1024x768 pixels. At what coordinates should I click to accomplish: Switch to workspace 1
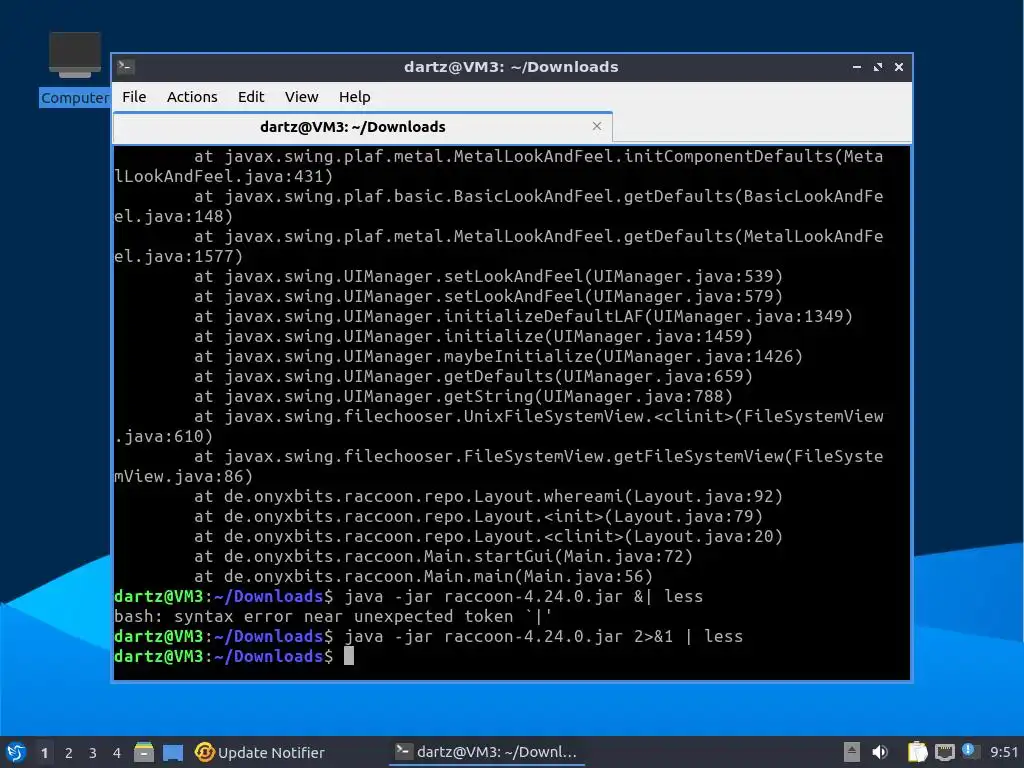click(44, 753)
